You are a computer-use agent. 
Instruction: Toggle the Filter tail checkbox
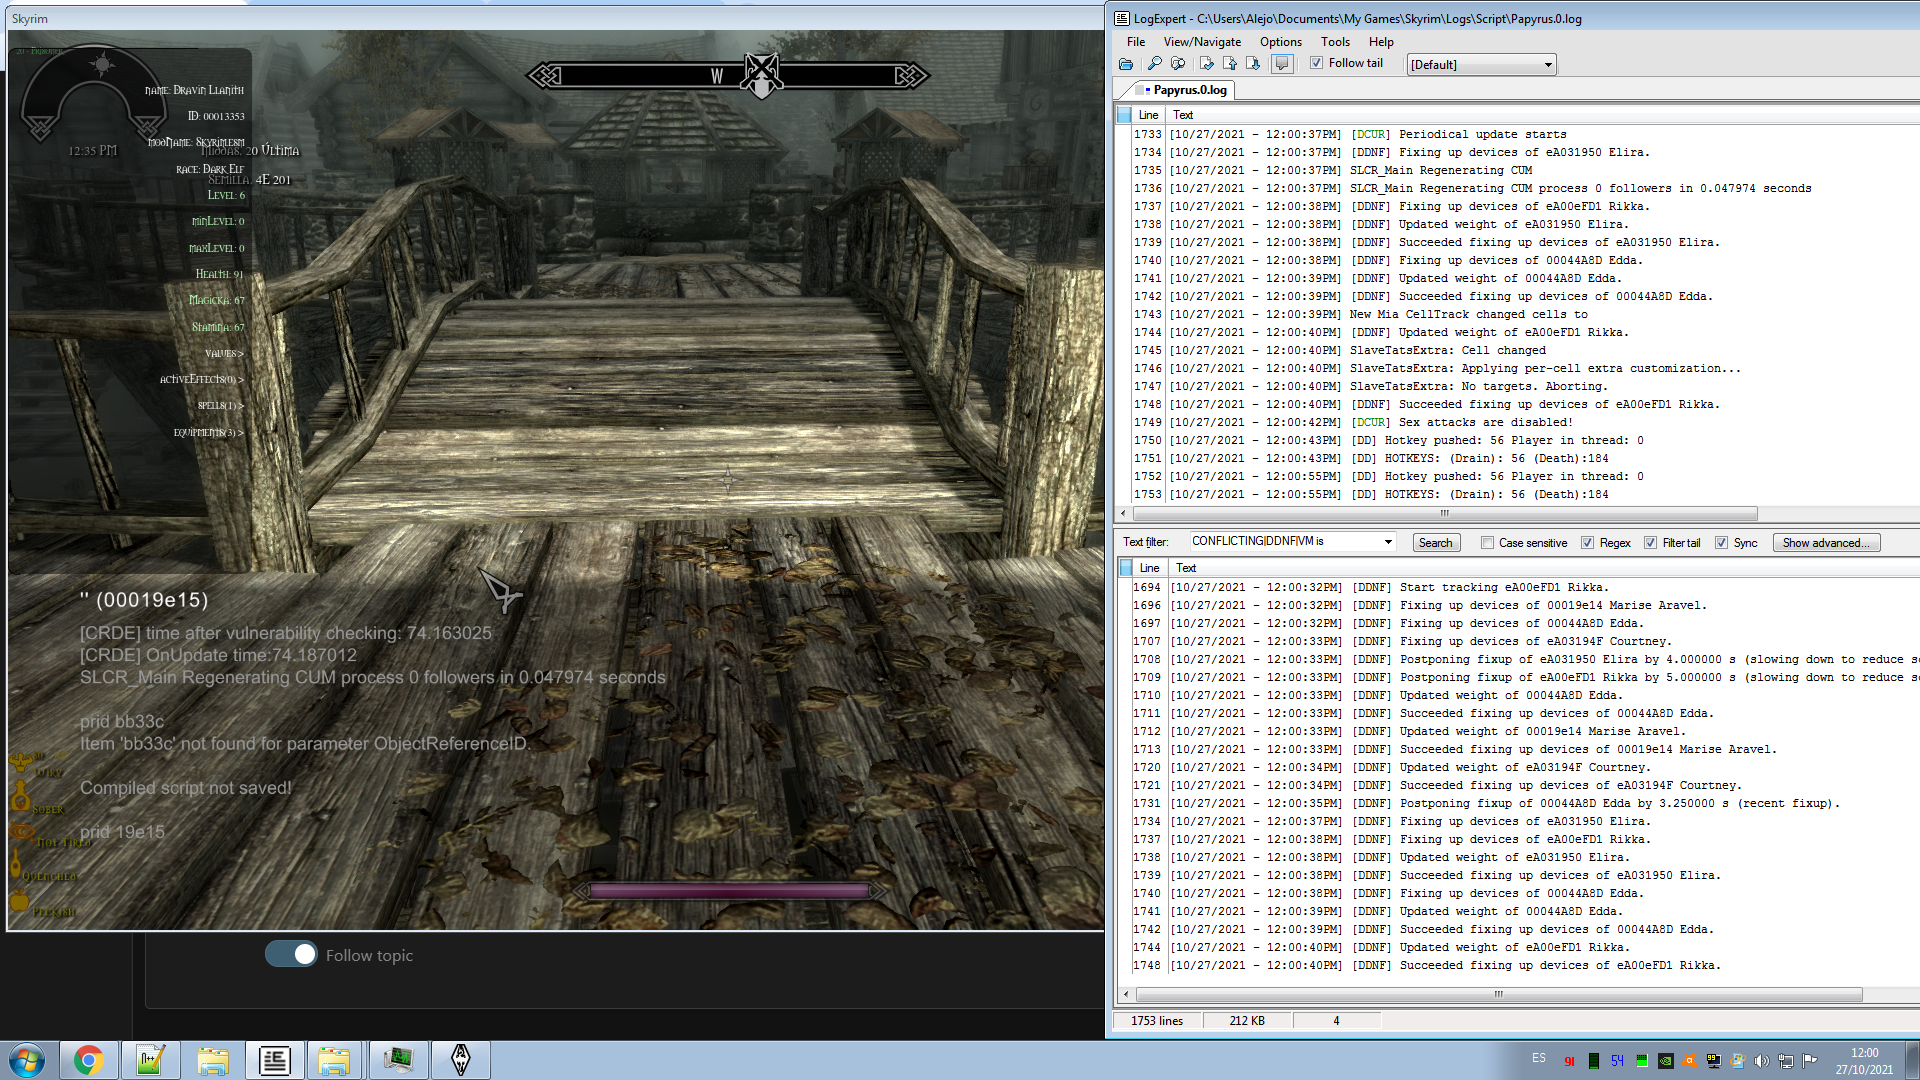[x=1650, y=543]
